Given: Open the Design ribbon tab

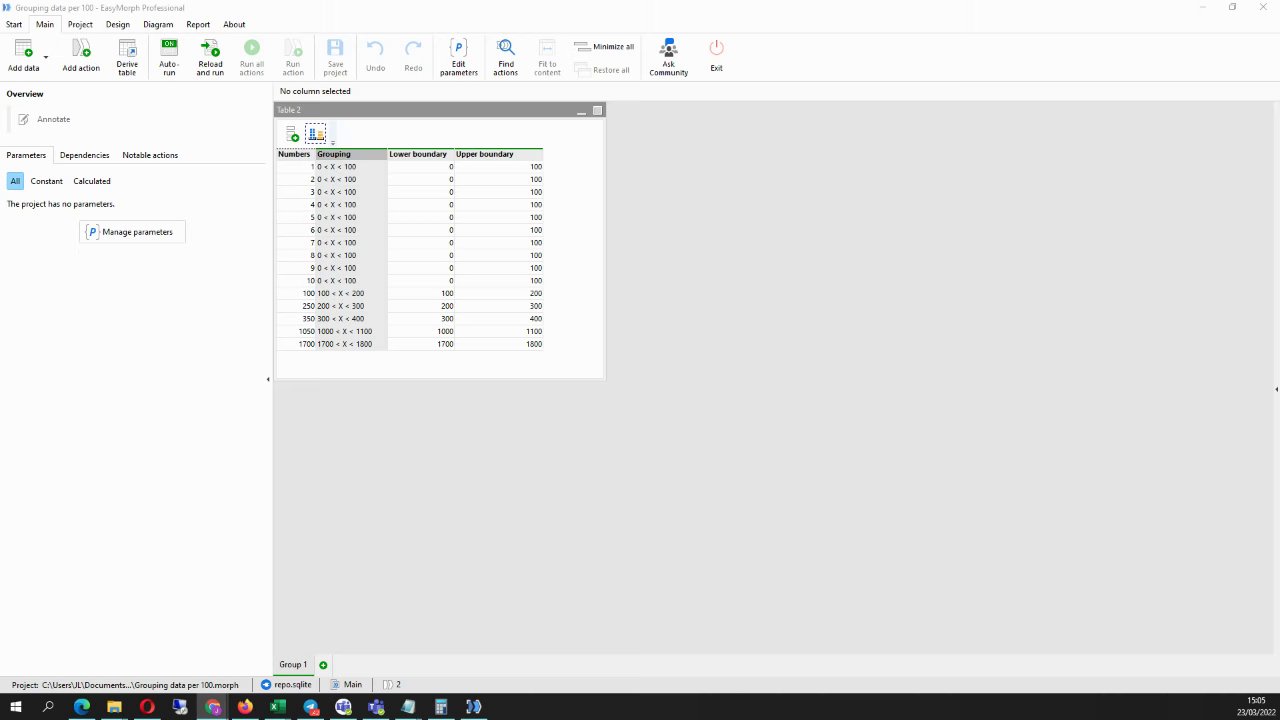Looking at the screenshot, I should point(118,24).
